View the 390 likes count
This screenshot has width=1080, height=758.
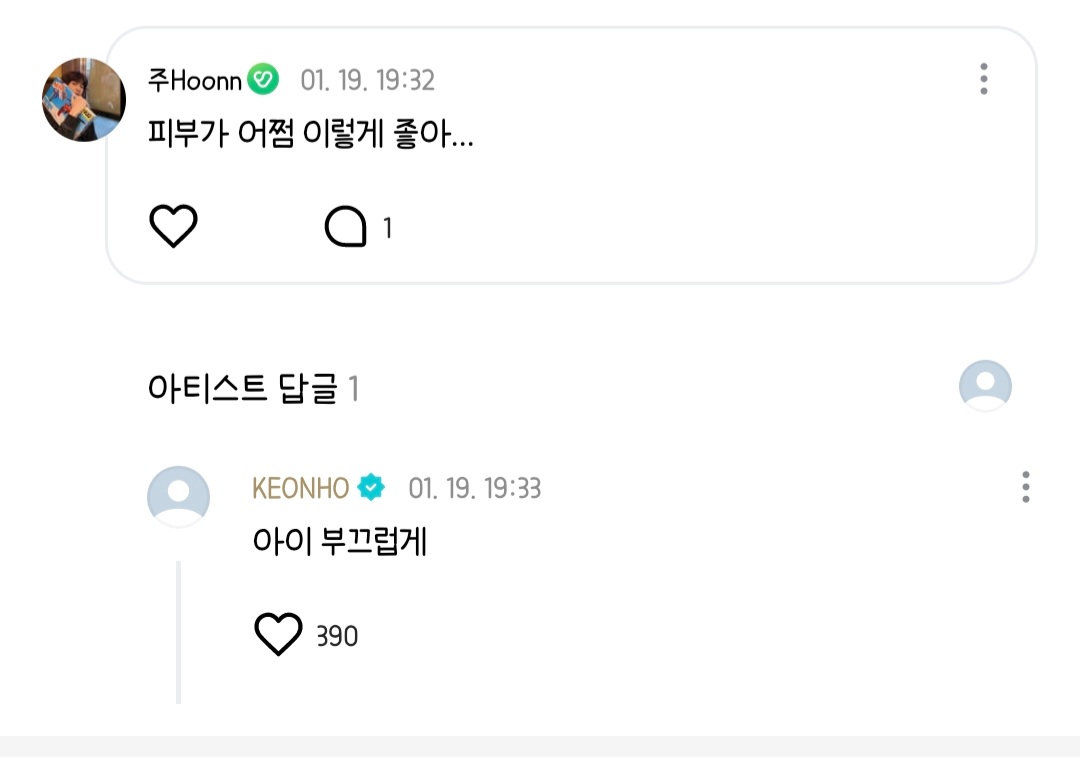point(337,636)
